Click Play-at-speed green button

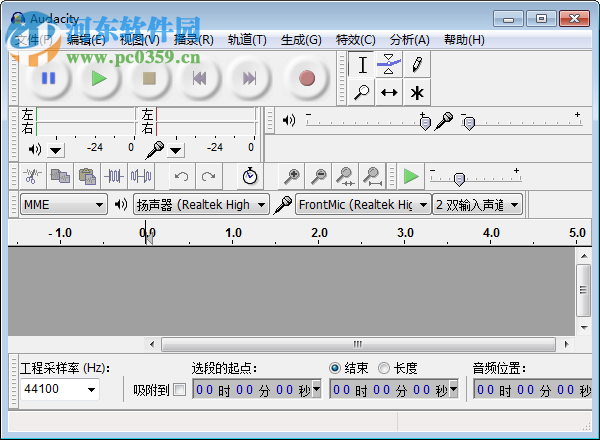411,176
